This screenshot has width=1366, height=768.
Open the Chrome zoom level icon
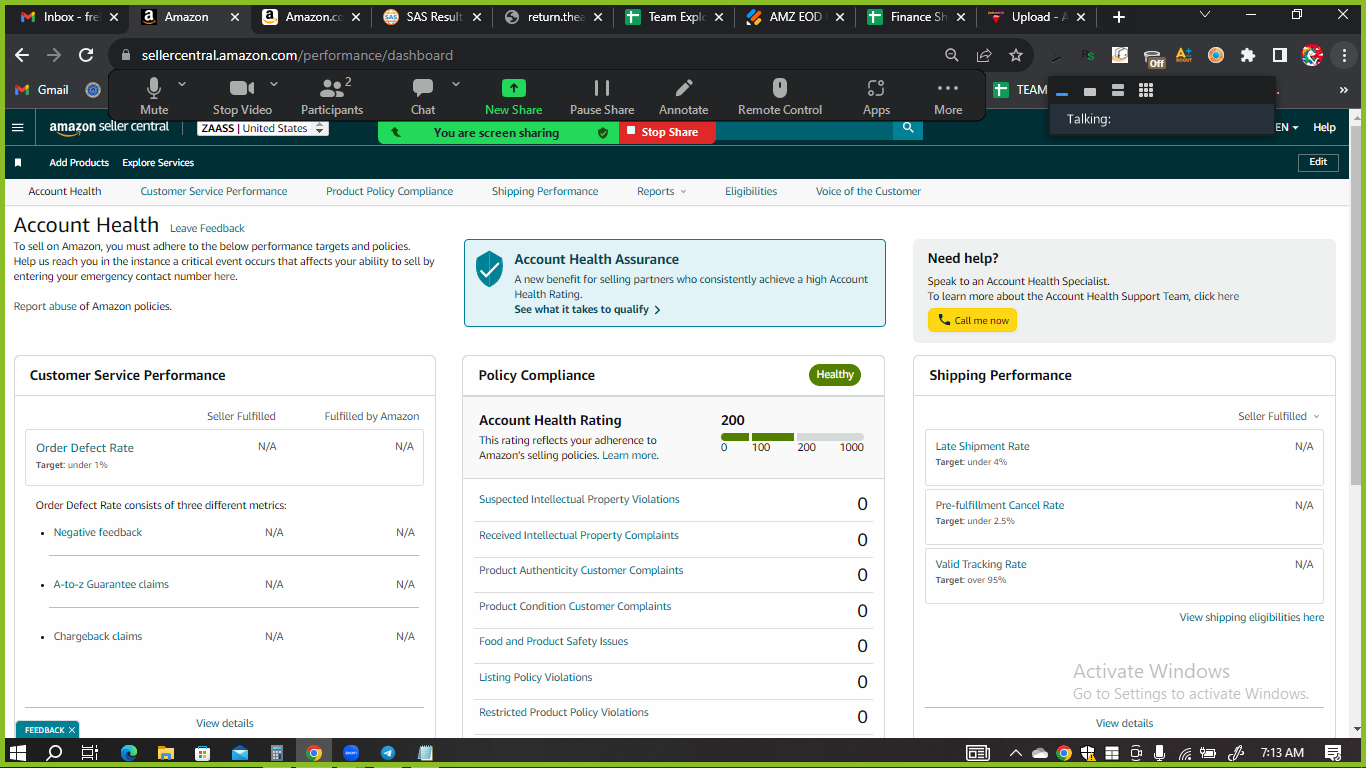pos(952,55)
